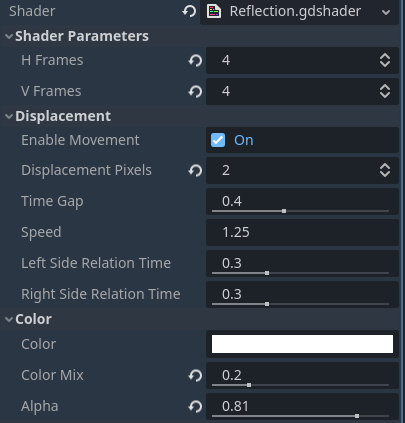Image resolution: width=405 pixels, height=423 pixels.
Task: Click V Frames stepper arrows
Action: pos(385,91)
